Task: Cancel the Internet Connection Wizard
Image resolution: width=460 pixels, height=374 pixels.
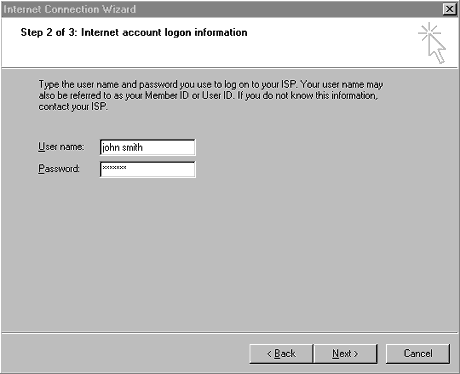Action: pyautogui.click(x=418, y=354)
